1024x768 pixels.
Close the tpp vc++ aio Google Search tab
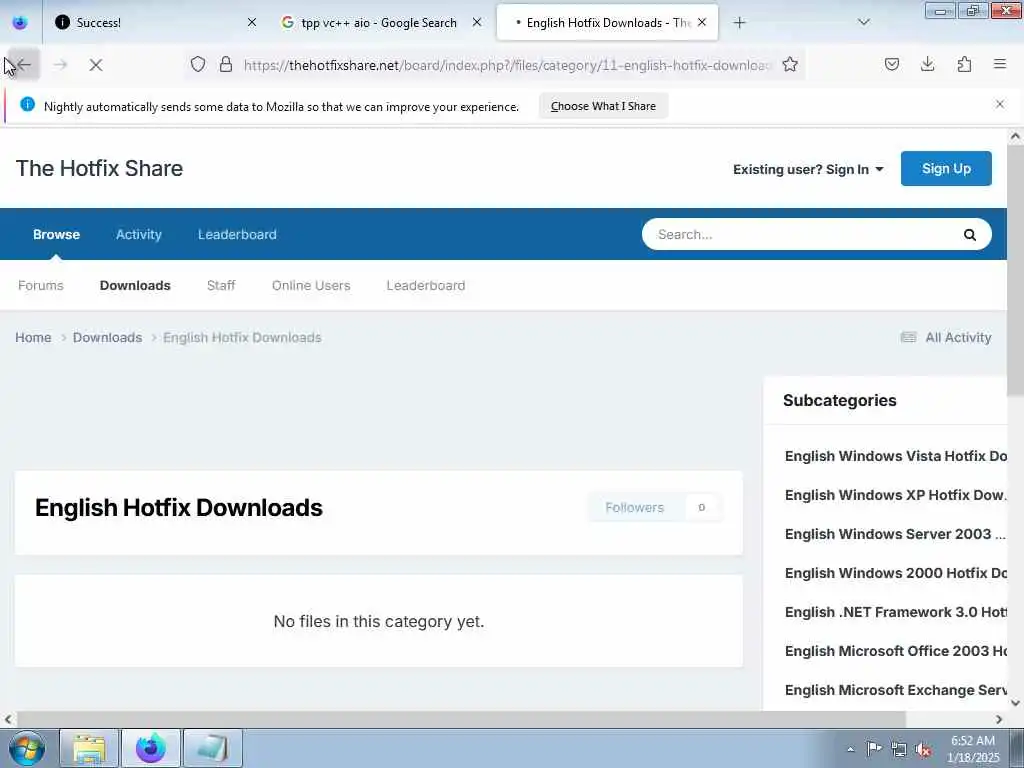(x=477, y=22)
